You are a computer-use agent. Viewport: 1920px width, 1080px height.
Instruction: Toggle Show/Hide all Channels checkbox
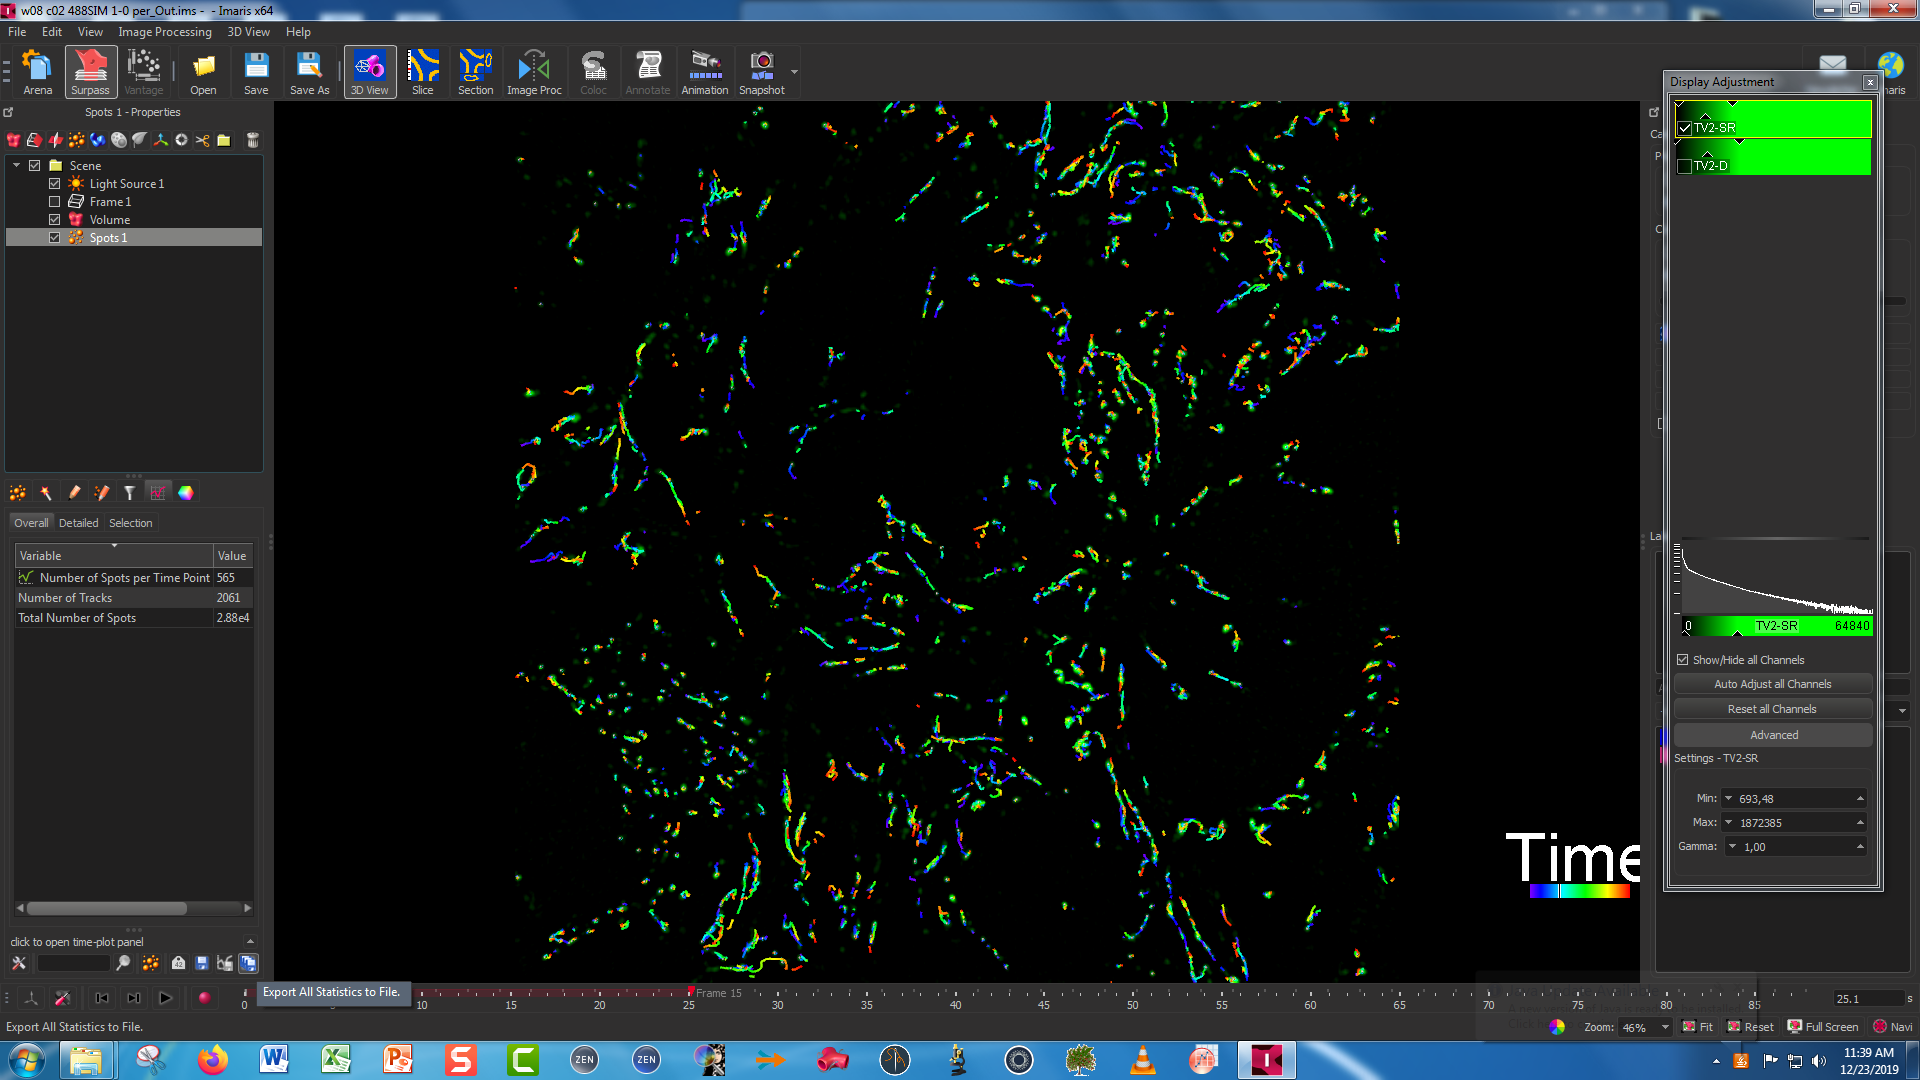click(x=1683, y=660)
